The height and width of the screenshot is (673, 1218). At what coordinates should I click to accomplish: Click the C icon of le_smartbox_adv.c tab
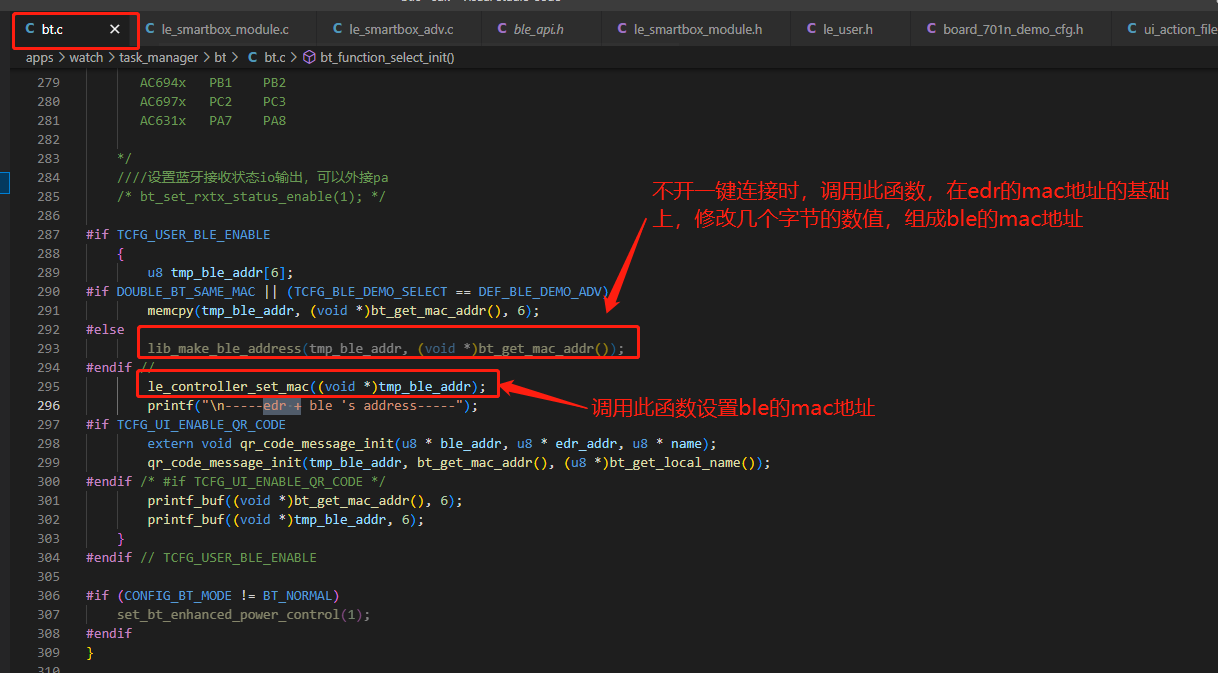tap(338, 29)
